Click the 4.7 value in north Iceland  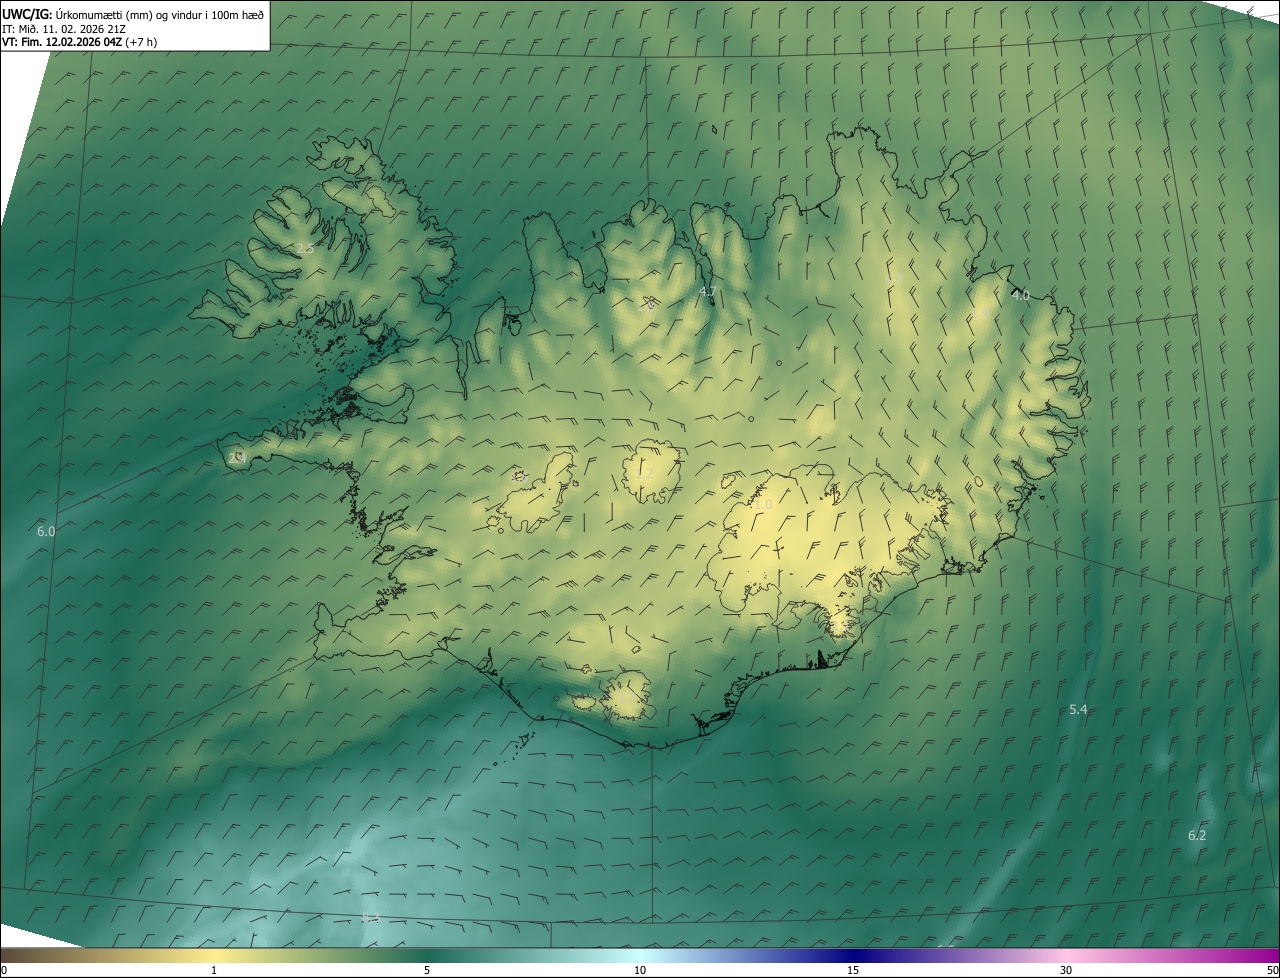708,291
